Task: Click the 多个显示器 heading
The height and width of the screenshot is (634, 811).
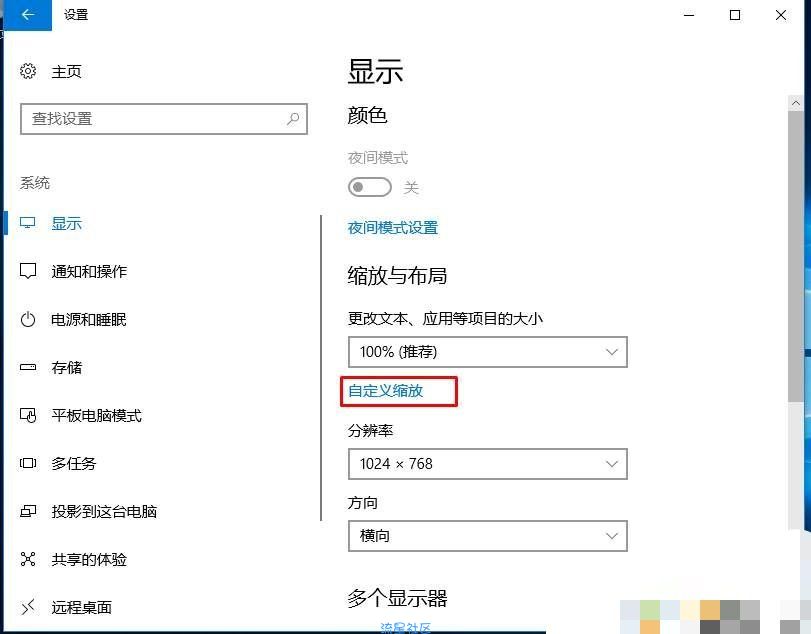Action: point(397,598)
